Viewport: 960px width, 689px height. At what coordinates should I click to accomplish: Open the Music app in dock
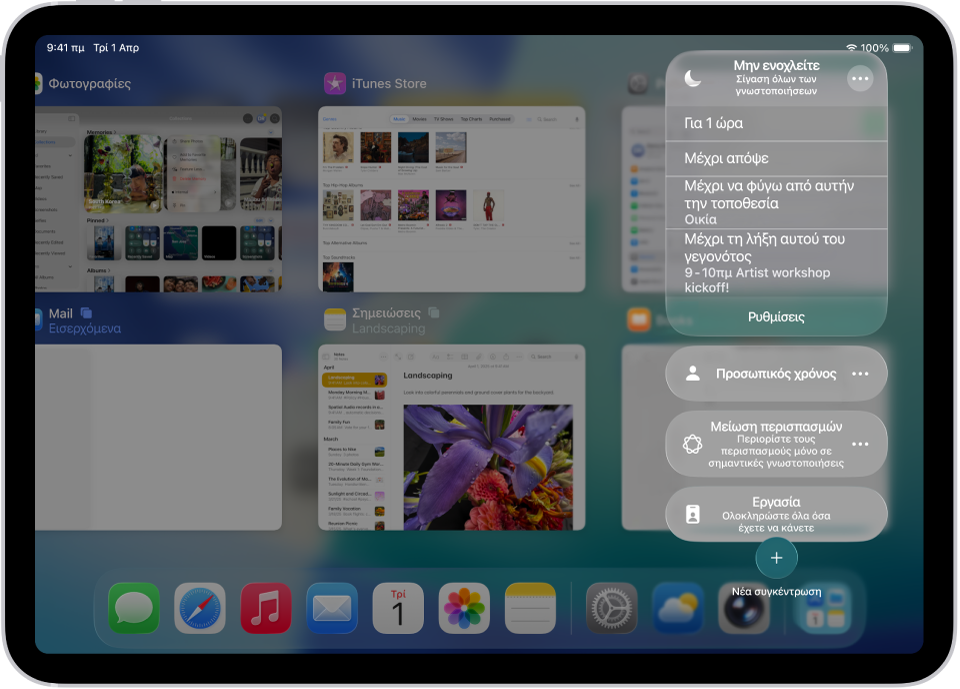(x=266, y=608)
